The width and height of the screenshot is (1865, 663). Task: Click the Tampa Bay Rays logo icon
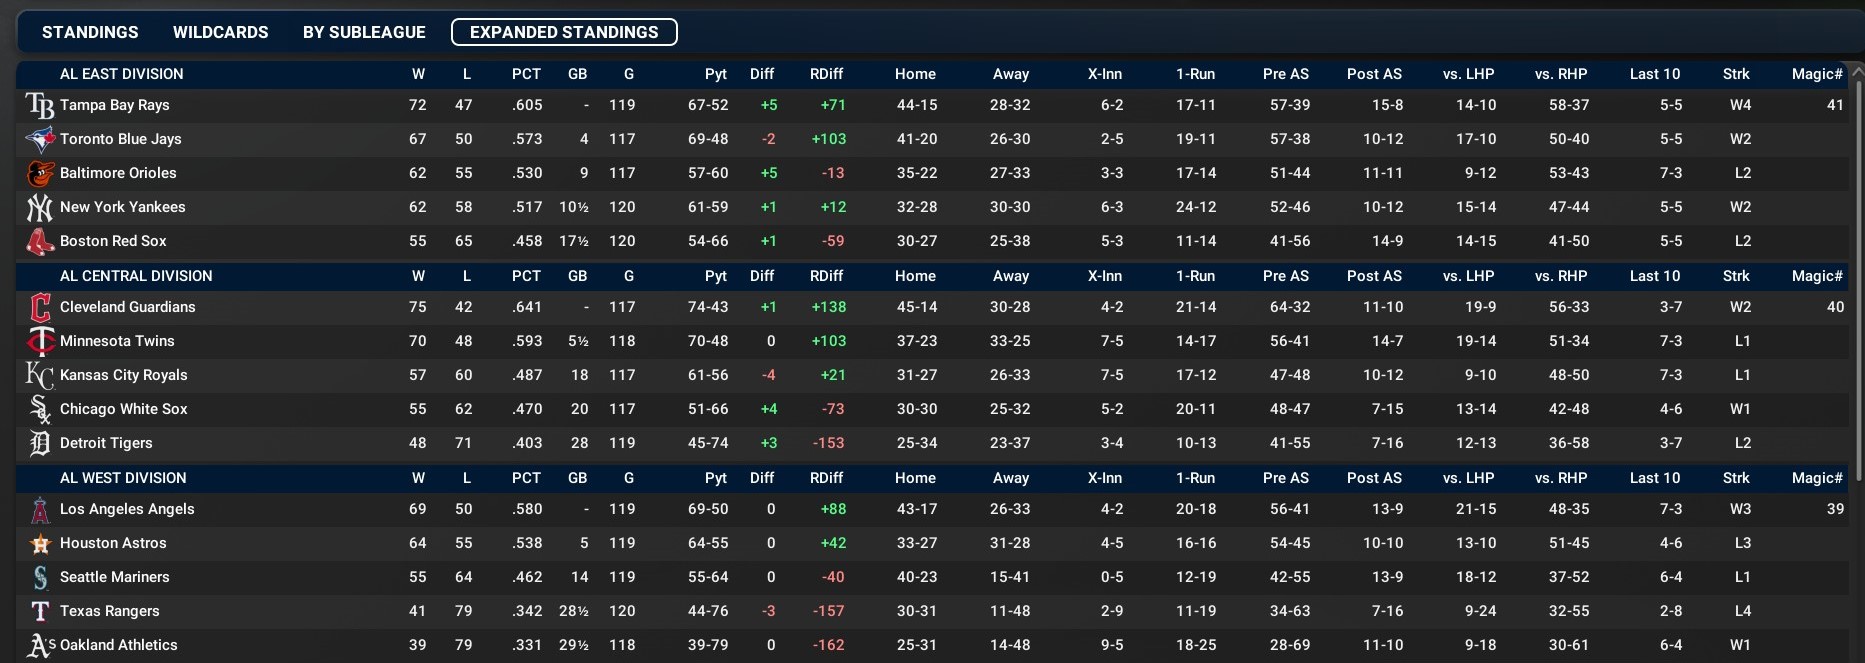click(x=40, y=105)
